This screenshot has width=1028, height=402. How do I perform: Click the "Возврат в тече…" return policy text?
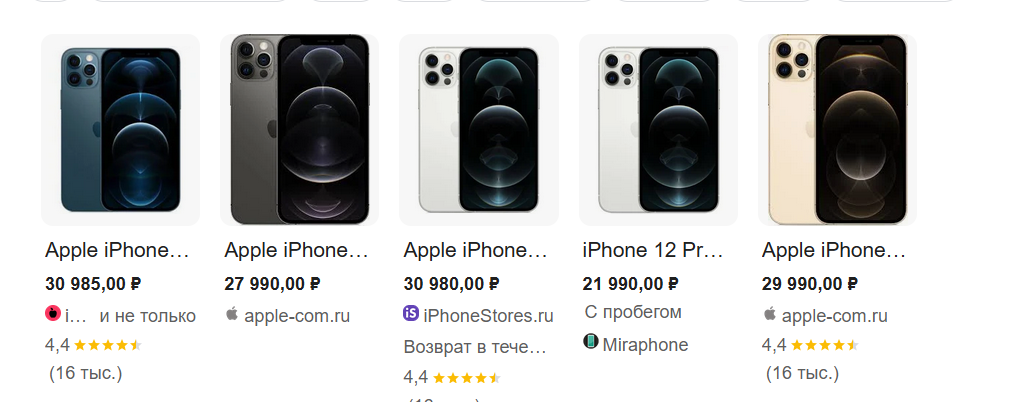pyautogui.click(x=475, y=348)
